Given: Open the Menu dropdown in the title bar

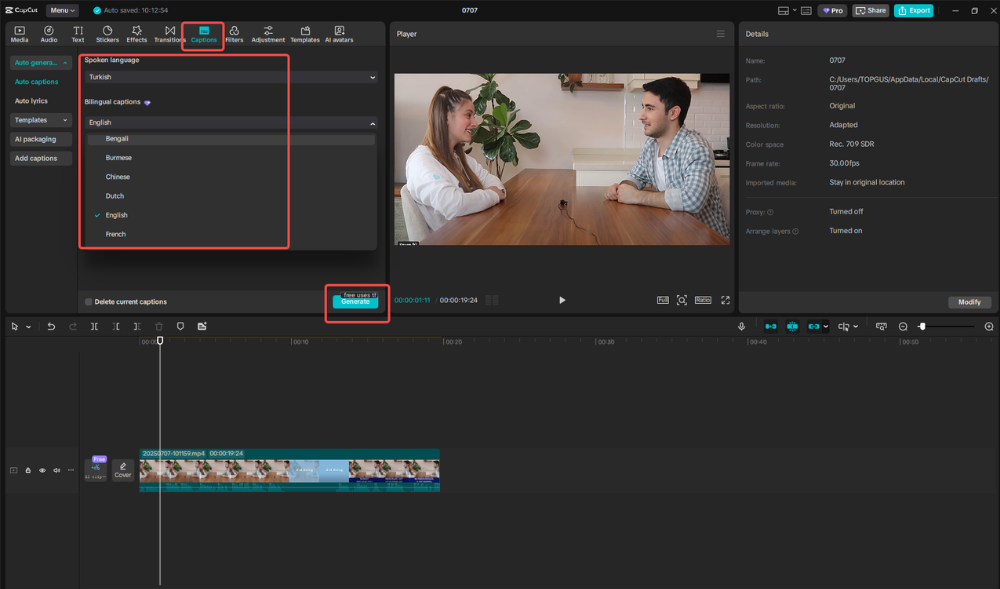Looking at the screenshot, I should [x=62, y=10].
